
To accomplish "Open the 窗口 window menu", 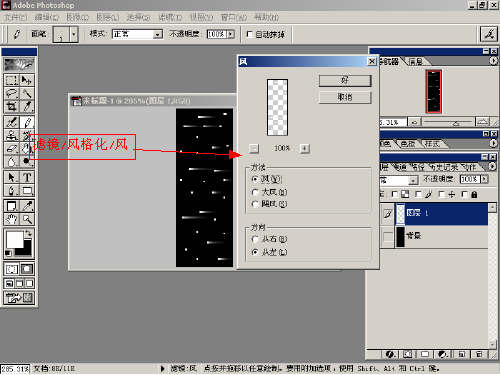I will click(x=234, y=17).
